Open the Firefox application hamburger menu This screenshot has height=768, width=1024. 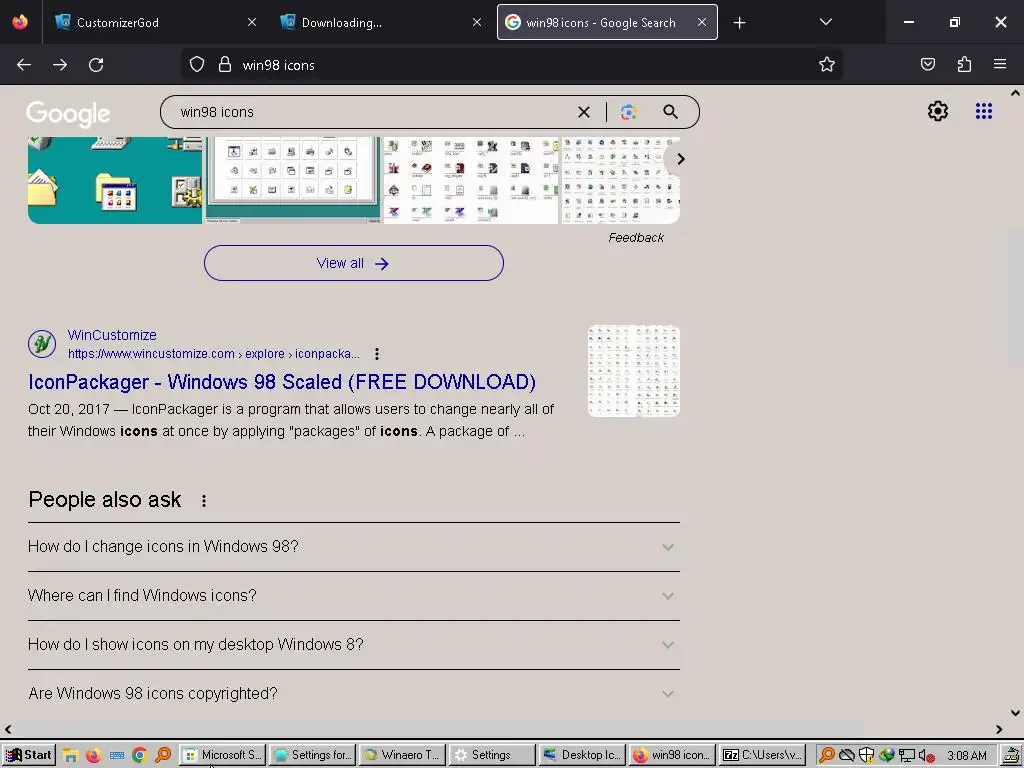pyautogui.click(x=1000, y=65)
